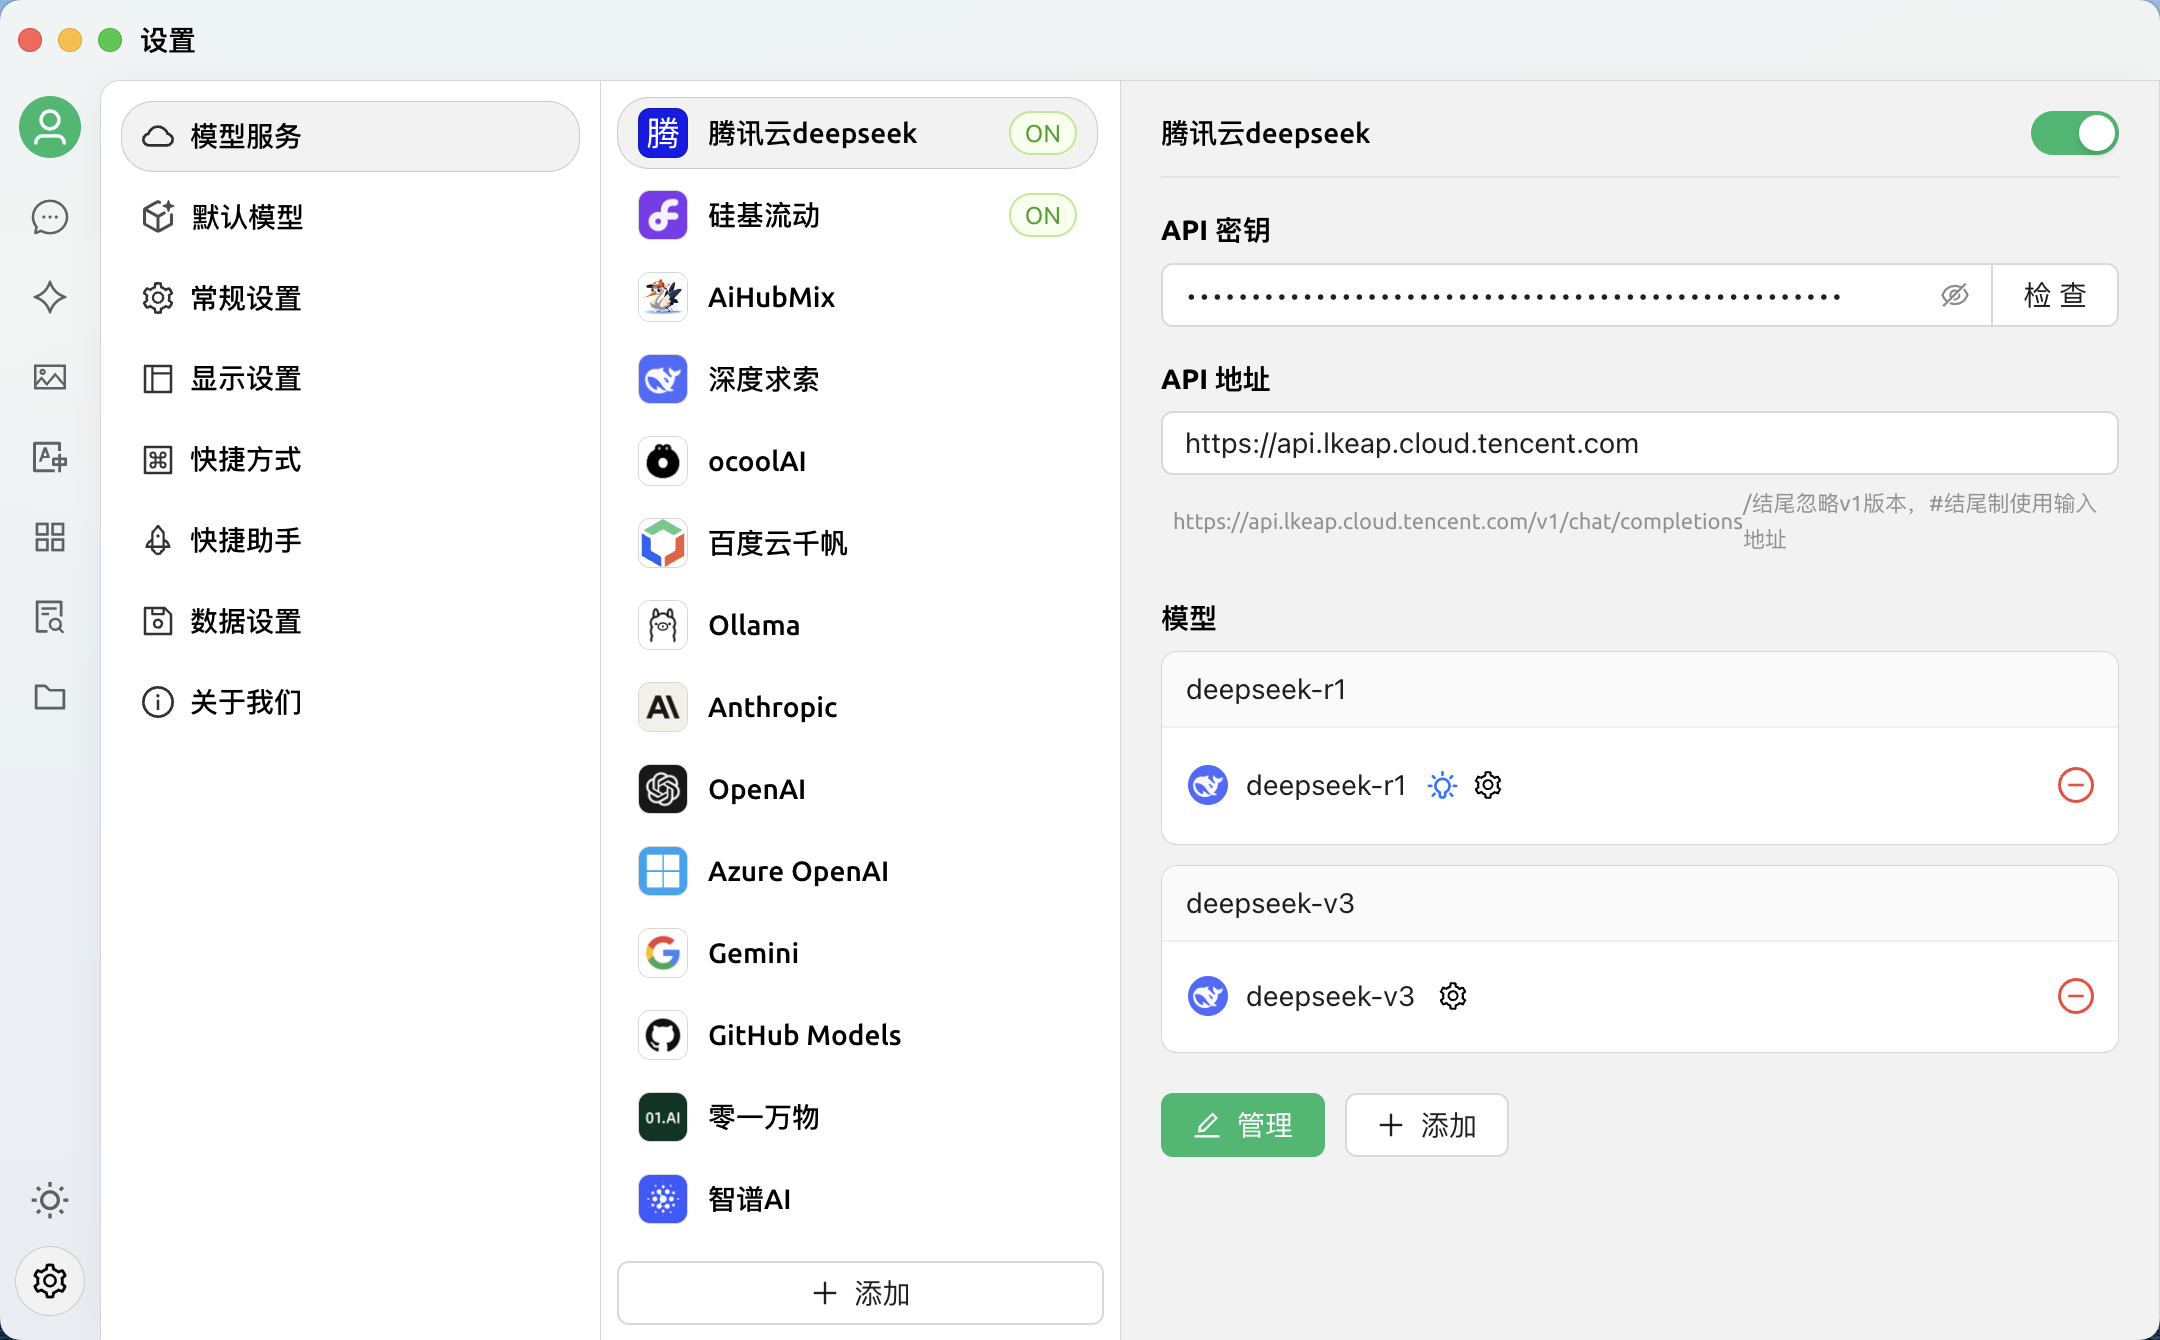Select 智谱AI provider

[x=857, y=1199]
